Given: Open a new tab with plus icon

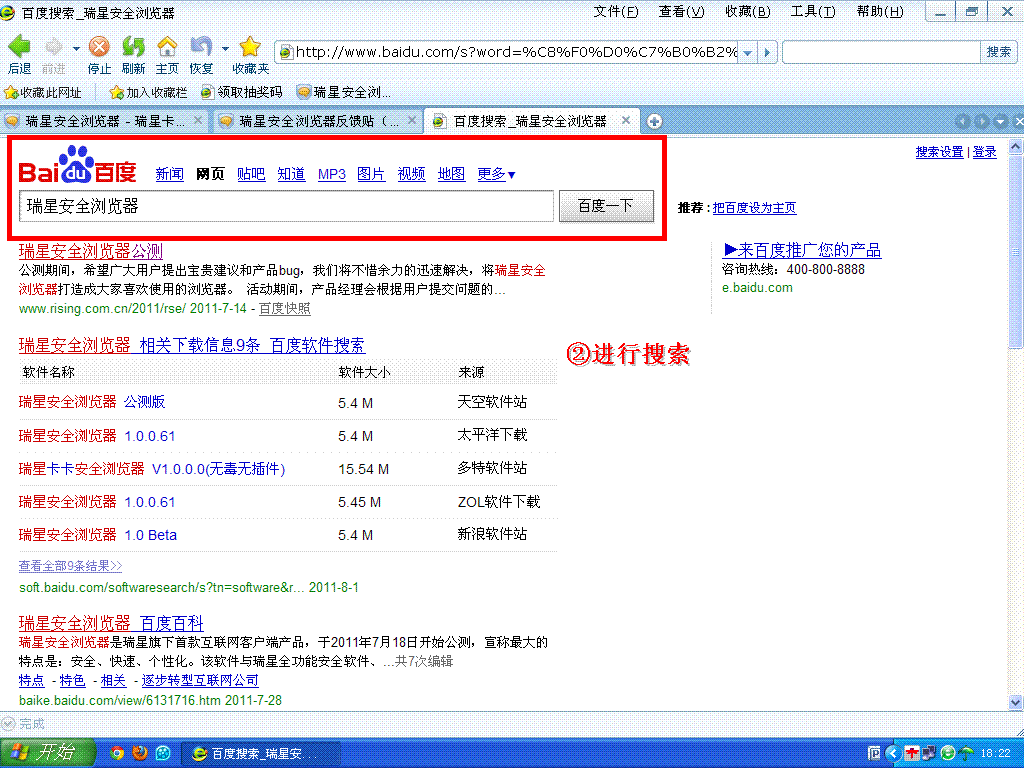Looking at the screenshot, I should point(654,121).
